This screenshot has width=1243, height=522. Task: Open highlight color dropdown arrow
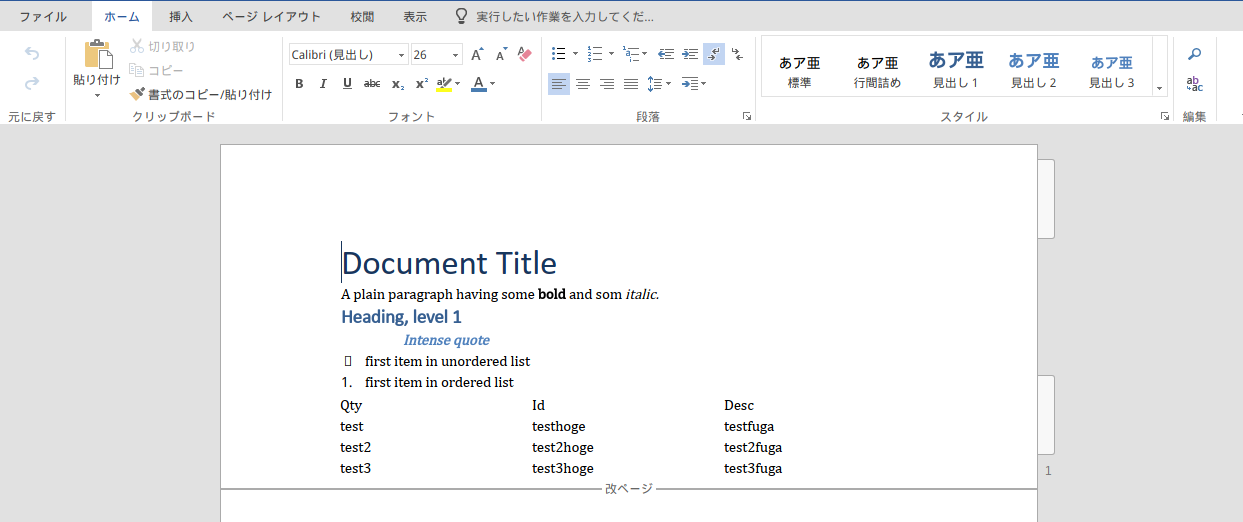[458, 84]
